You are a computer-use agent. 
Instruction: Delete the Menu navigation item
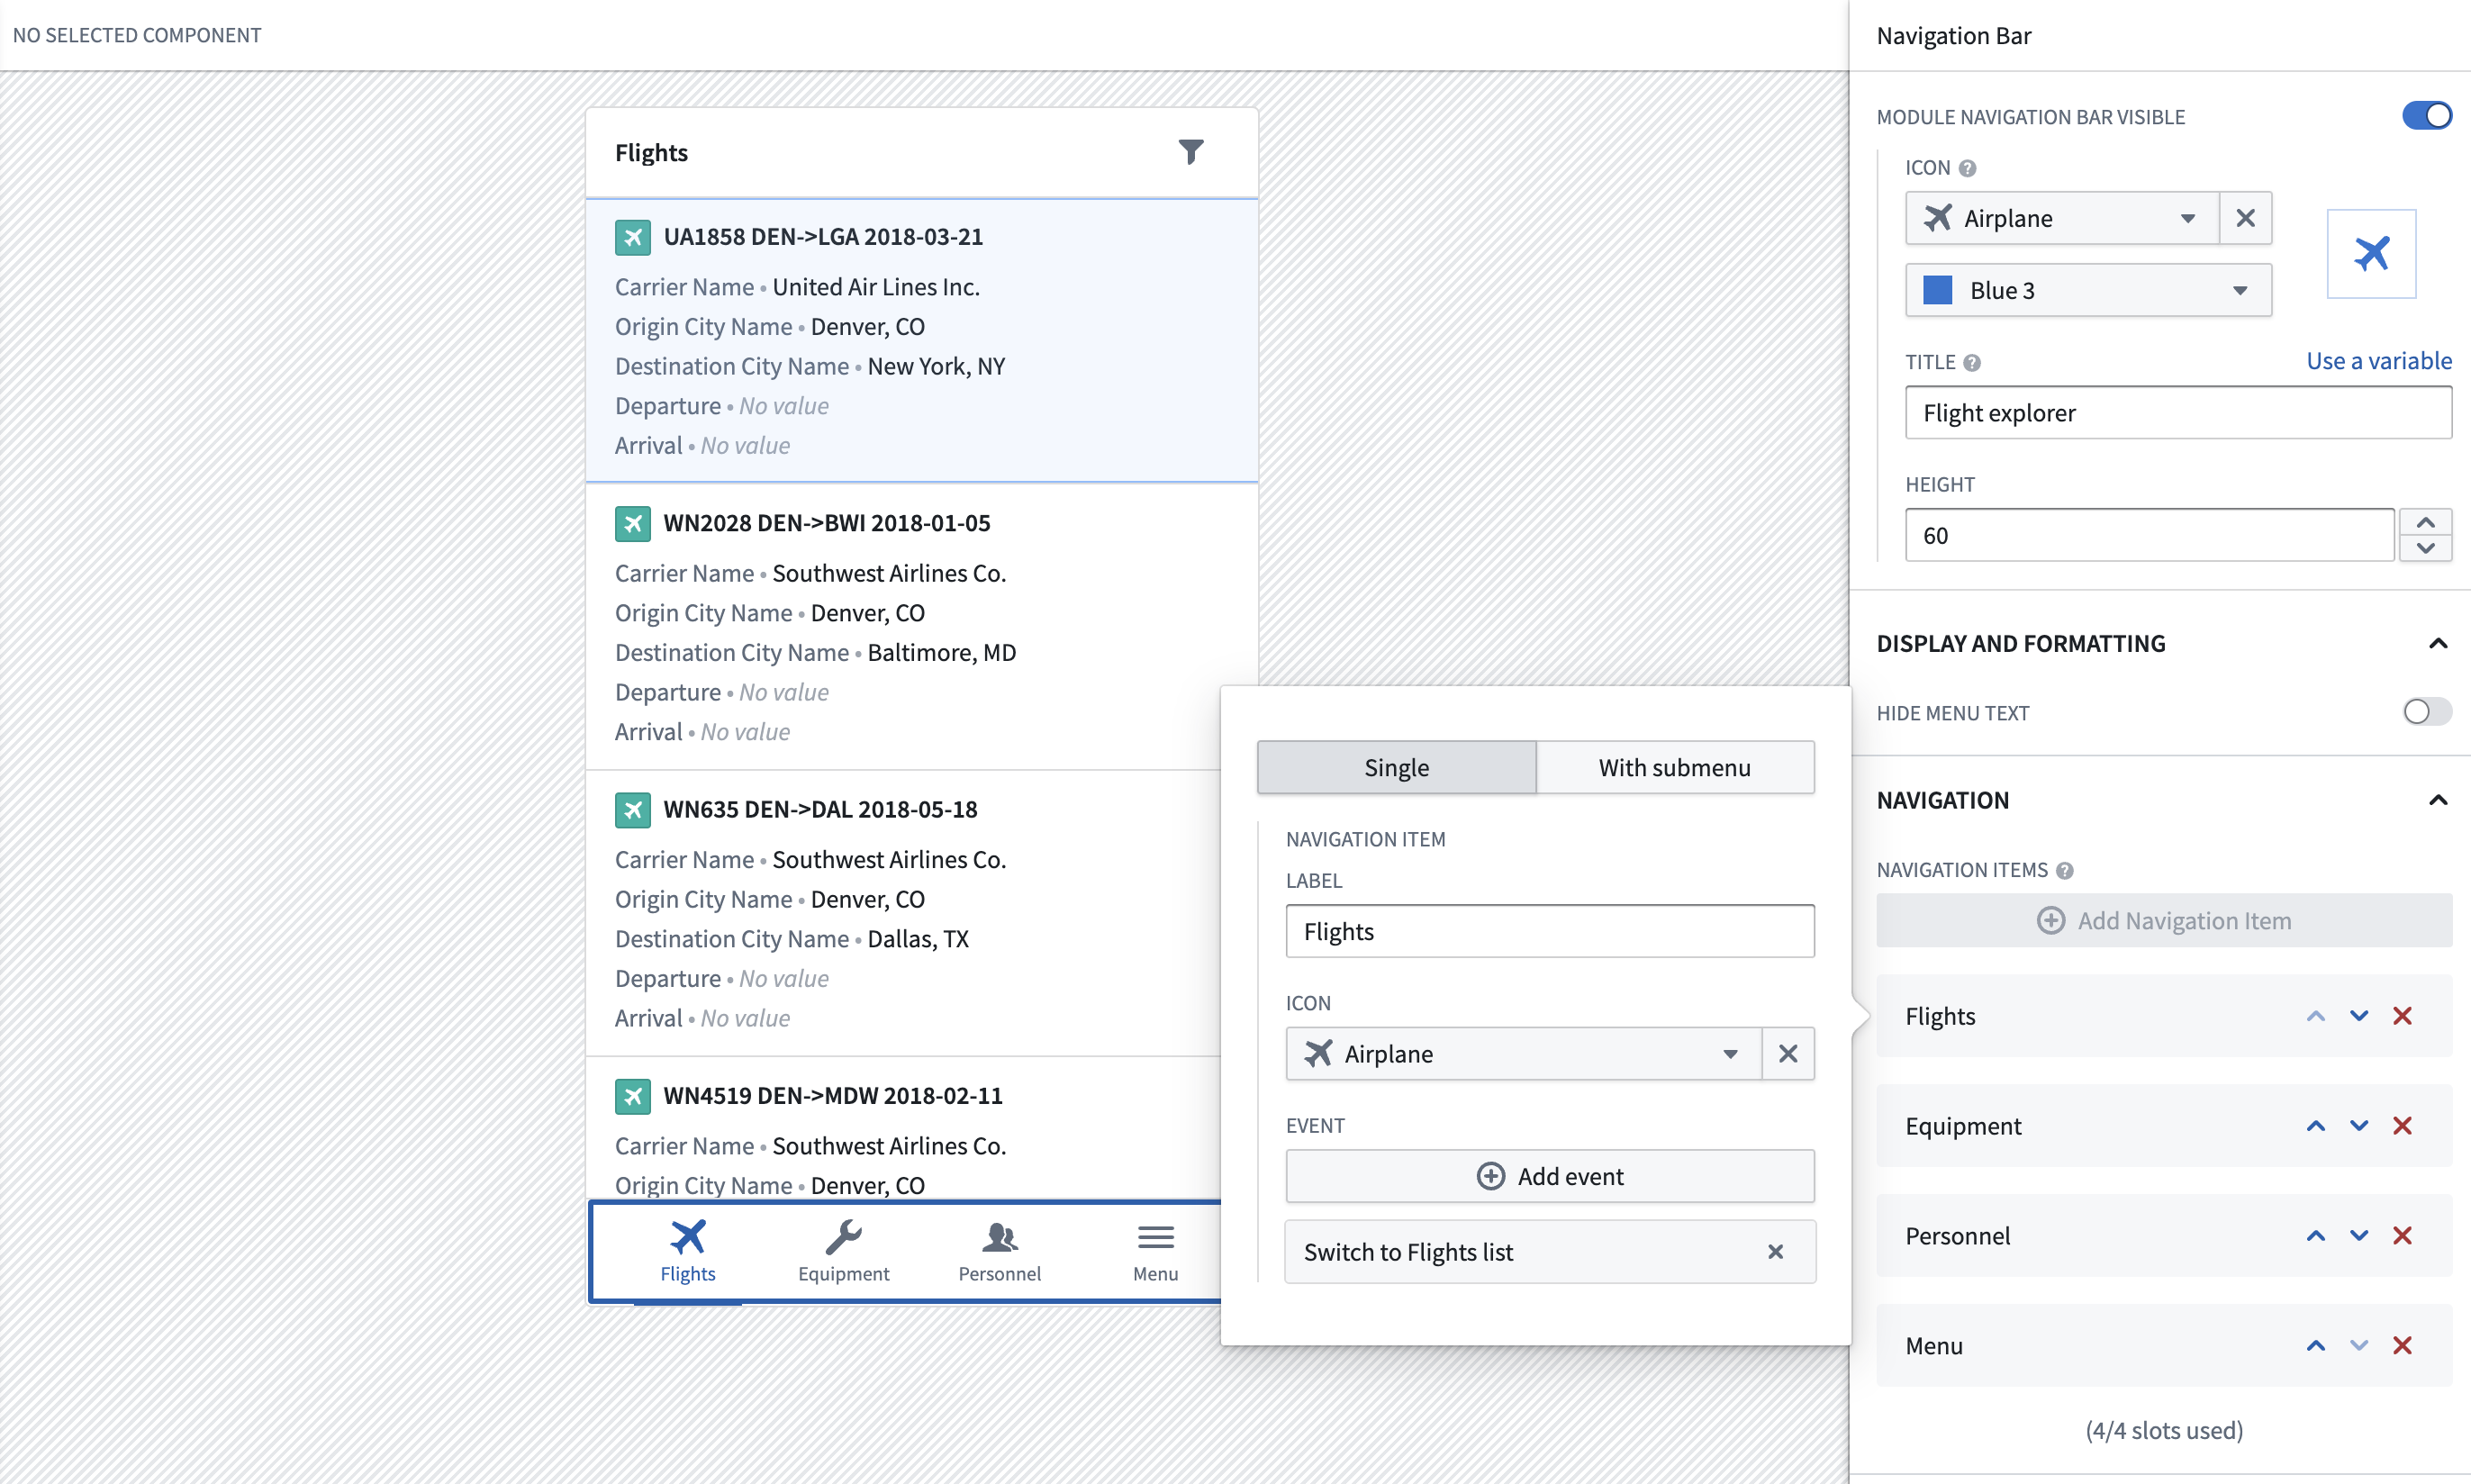[2402, 1346]
